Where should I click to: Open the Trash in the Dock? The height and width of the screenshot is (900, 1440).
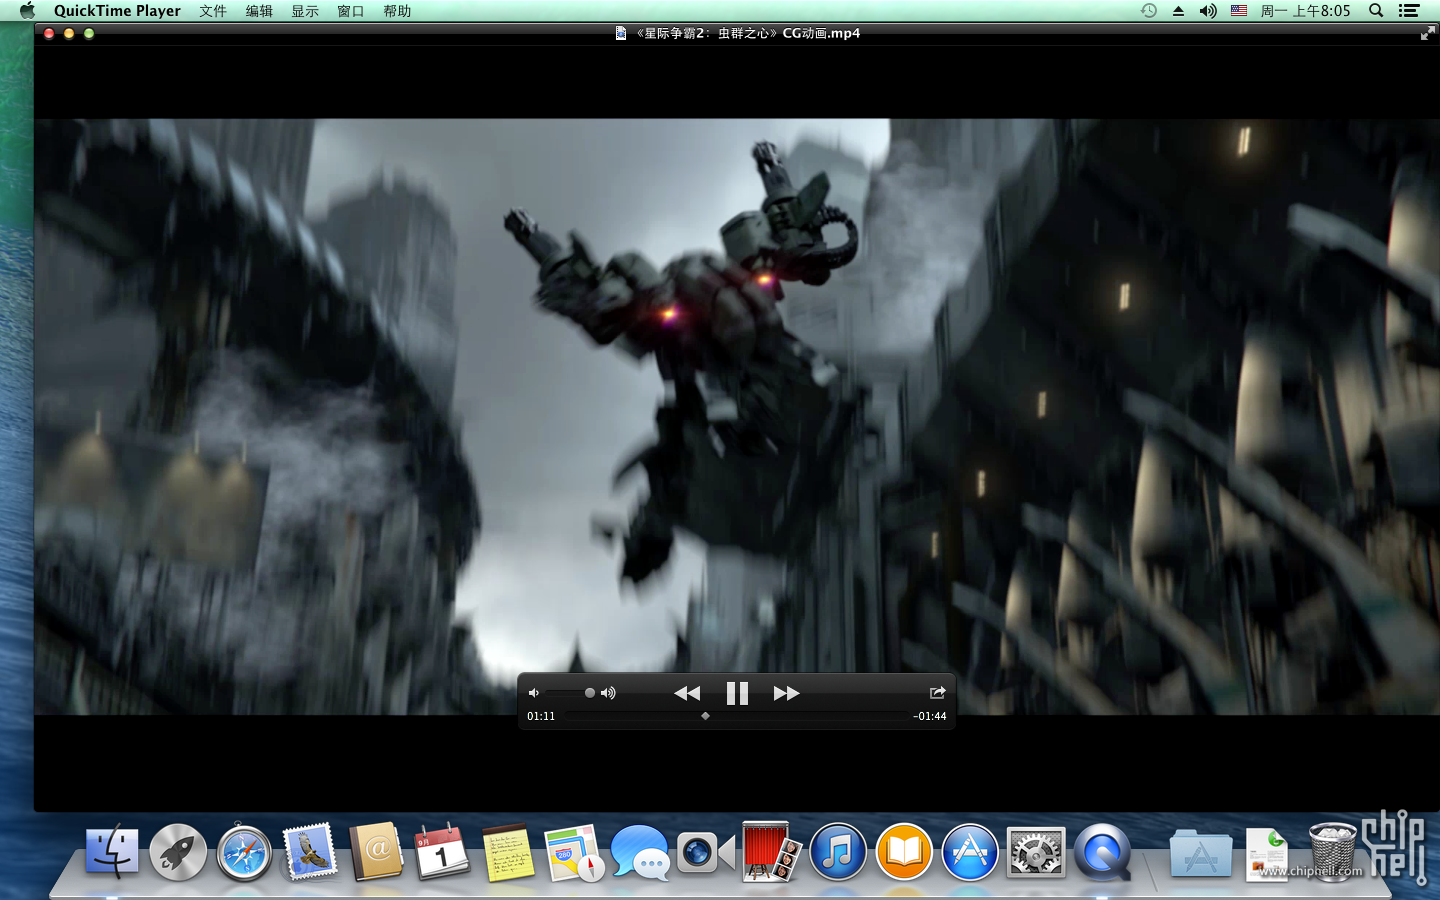1333,852
